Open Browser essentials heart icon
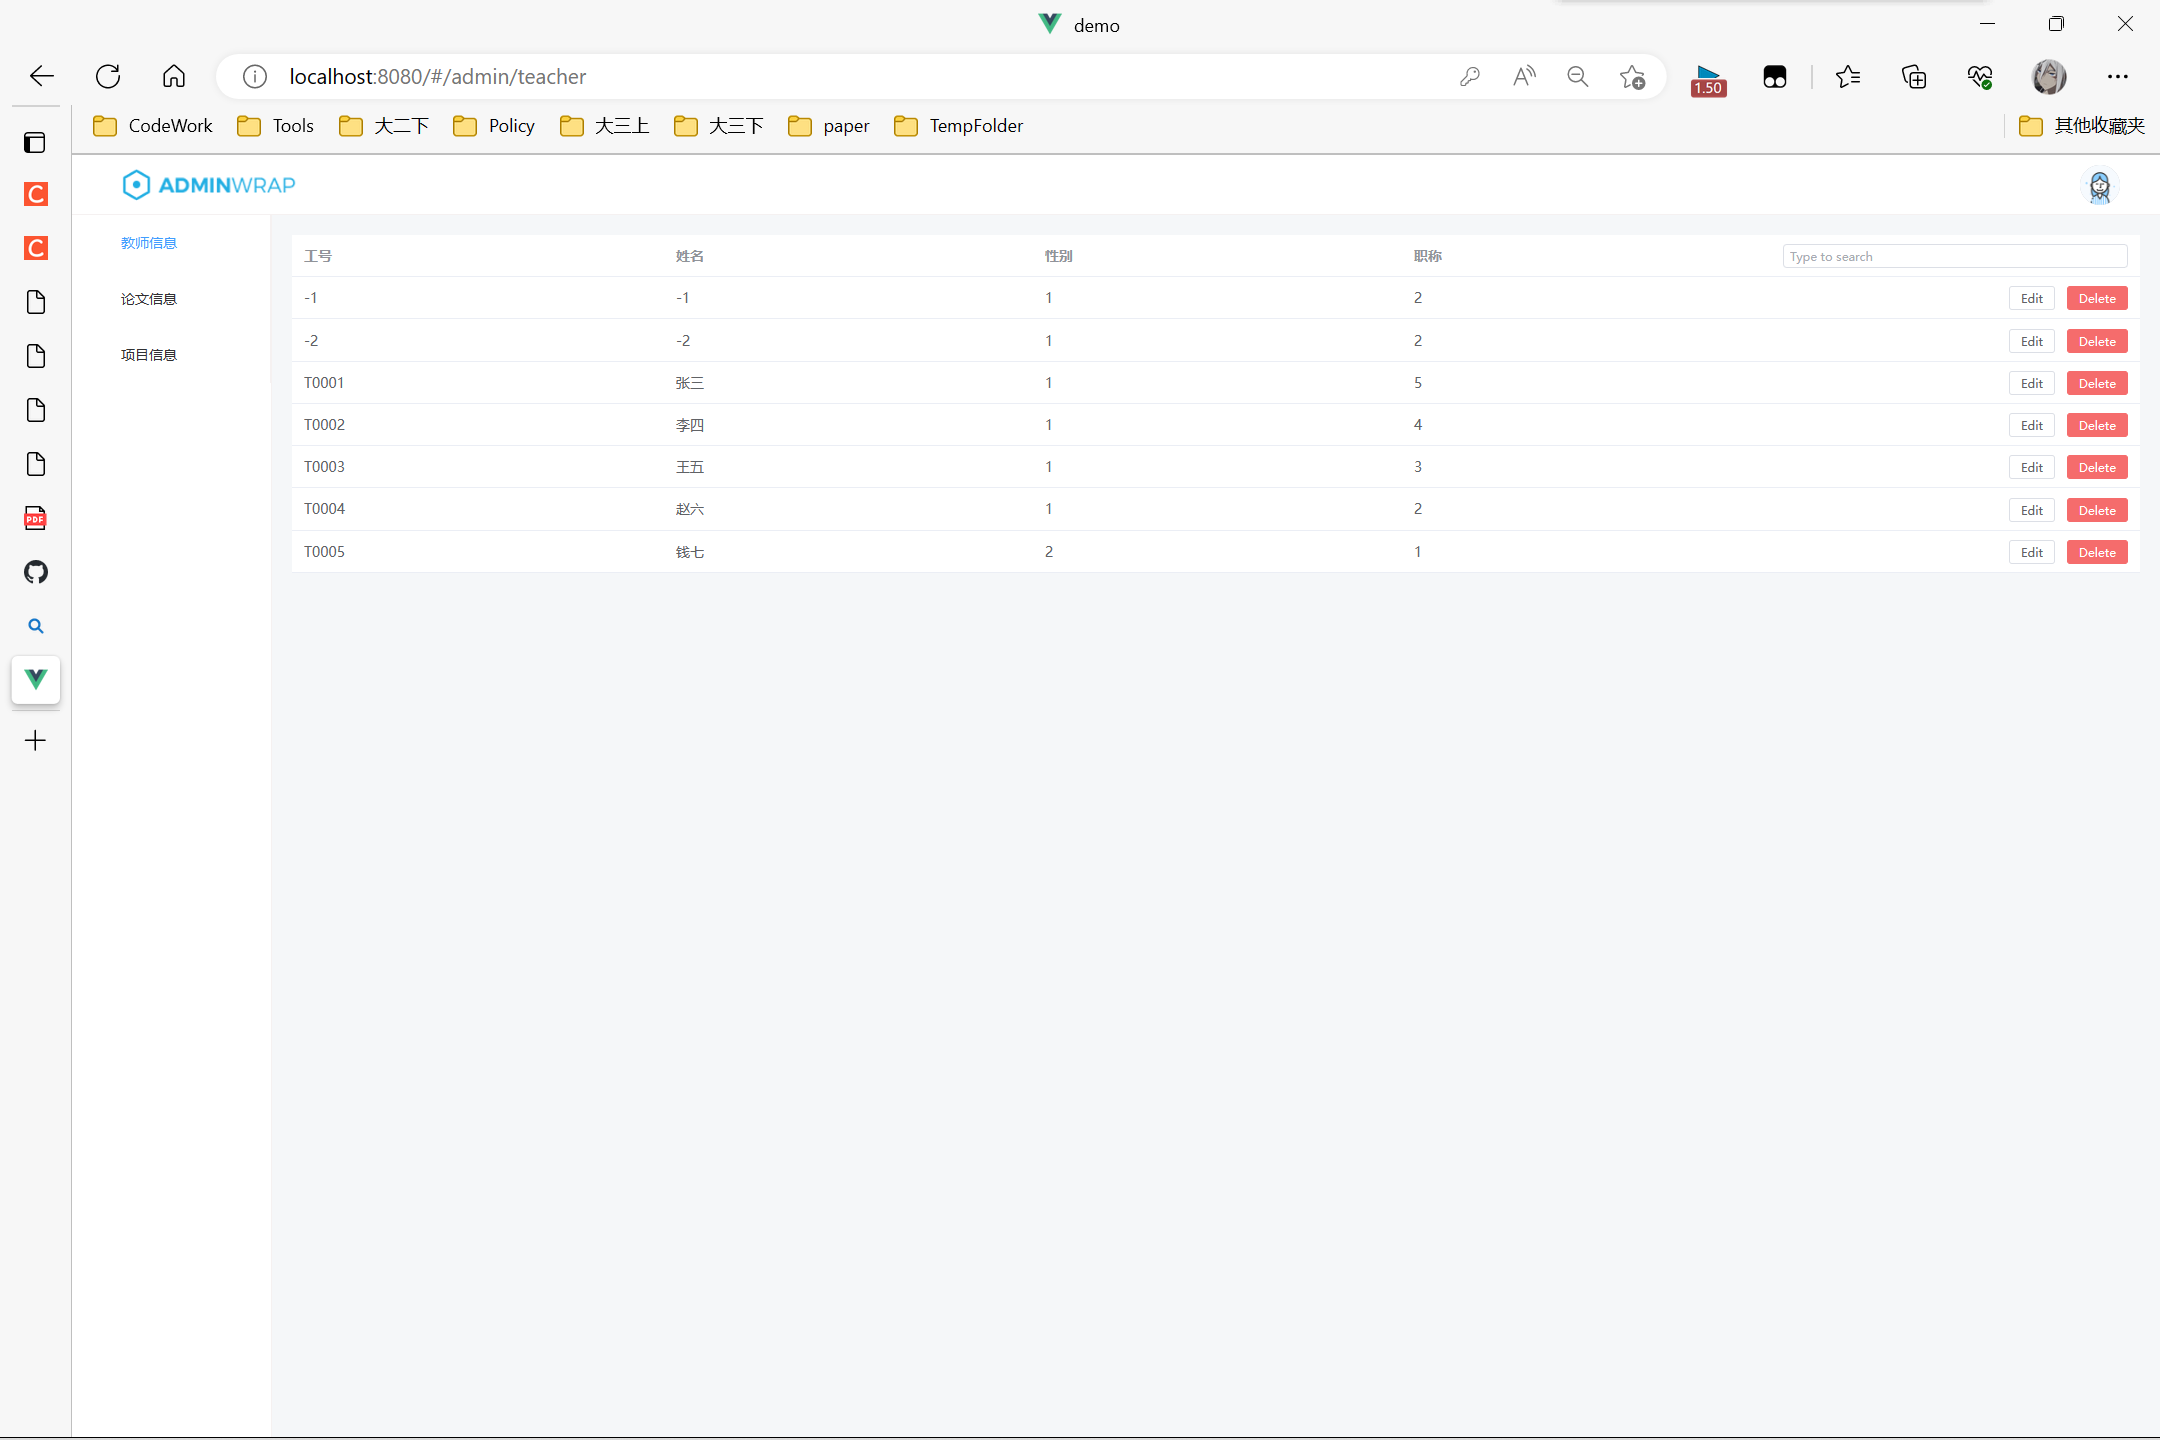The image size is (2160, 1440). pyautogui.click(x=1980, y=76)
